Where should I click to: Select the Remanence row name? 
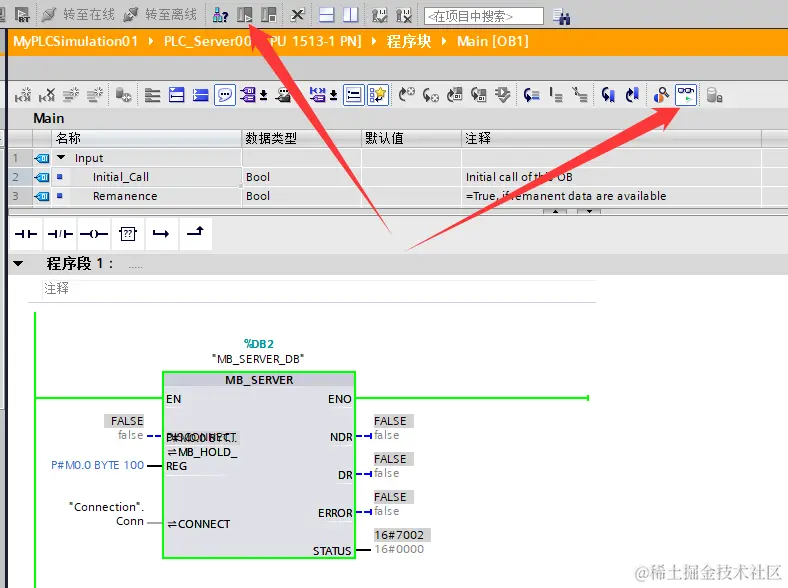tap(125, 196)
